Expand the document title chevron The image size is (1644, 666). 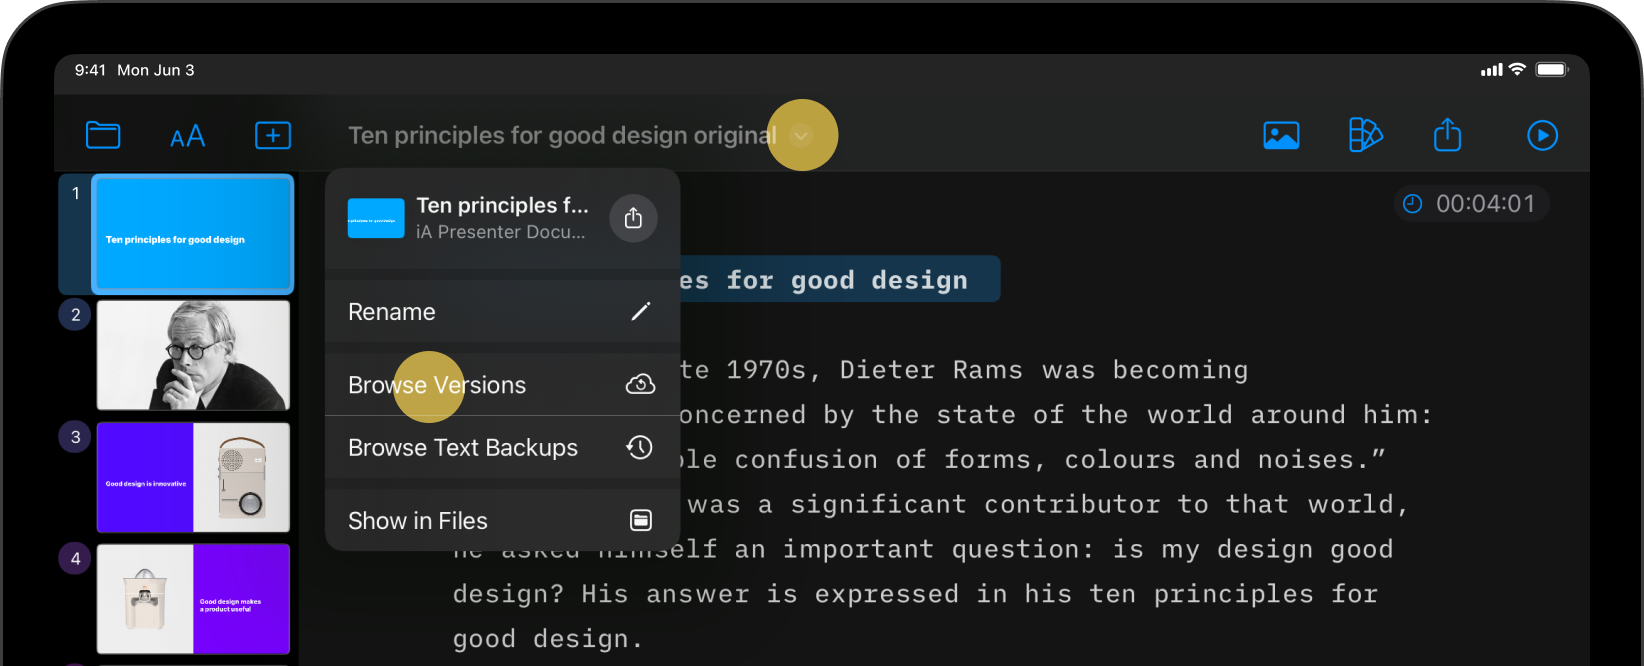coord(801,135)
